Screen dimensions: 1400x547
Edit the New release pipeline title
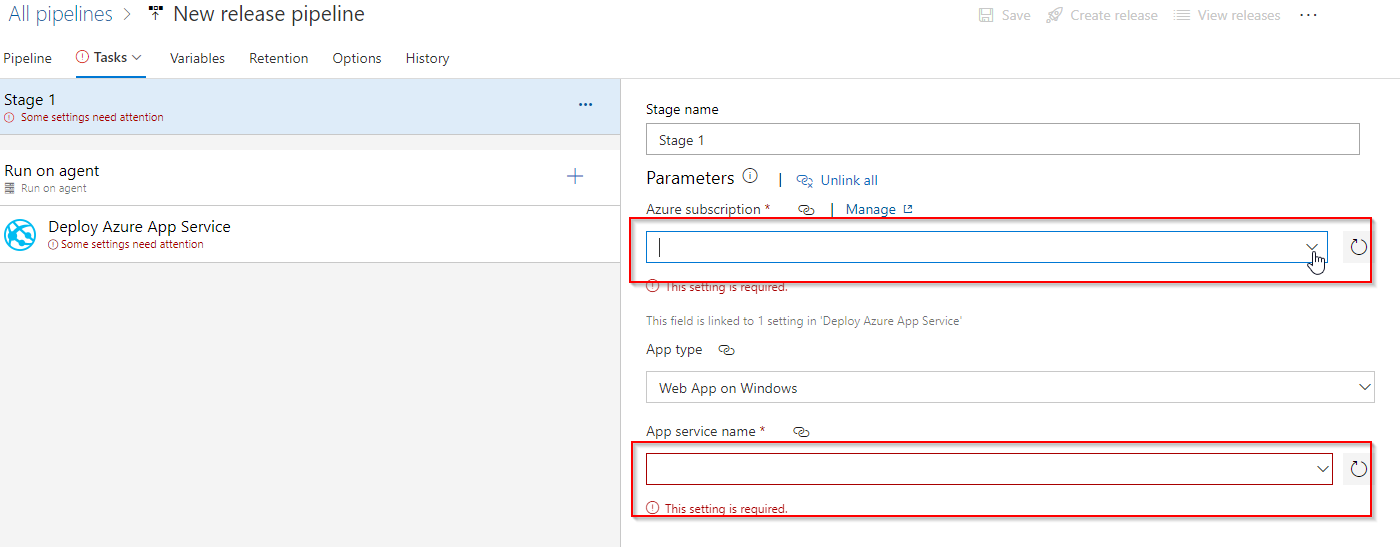click(x=269, y=14)
